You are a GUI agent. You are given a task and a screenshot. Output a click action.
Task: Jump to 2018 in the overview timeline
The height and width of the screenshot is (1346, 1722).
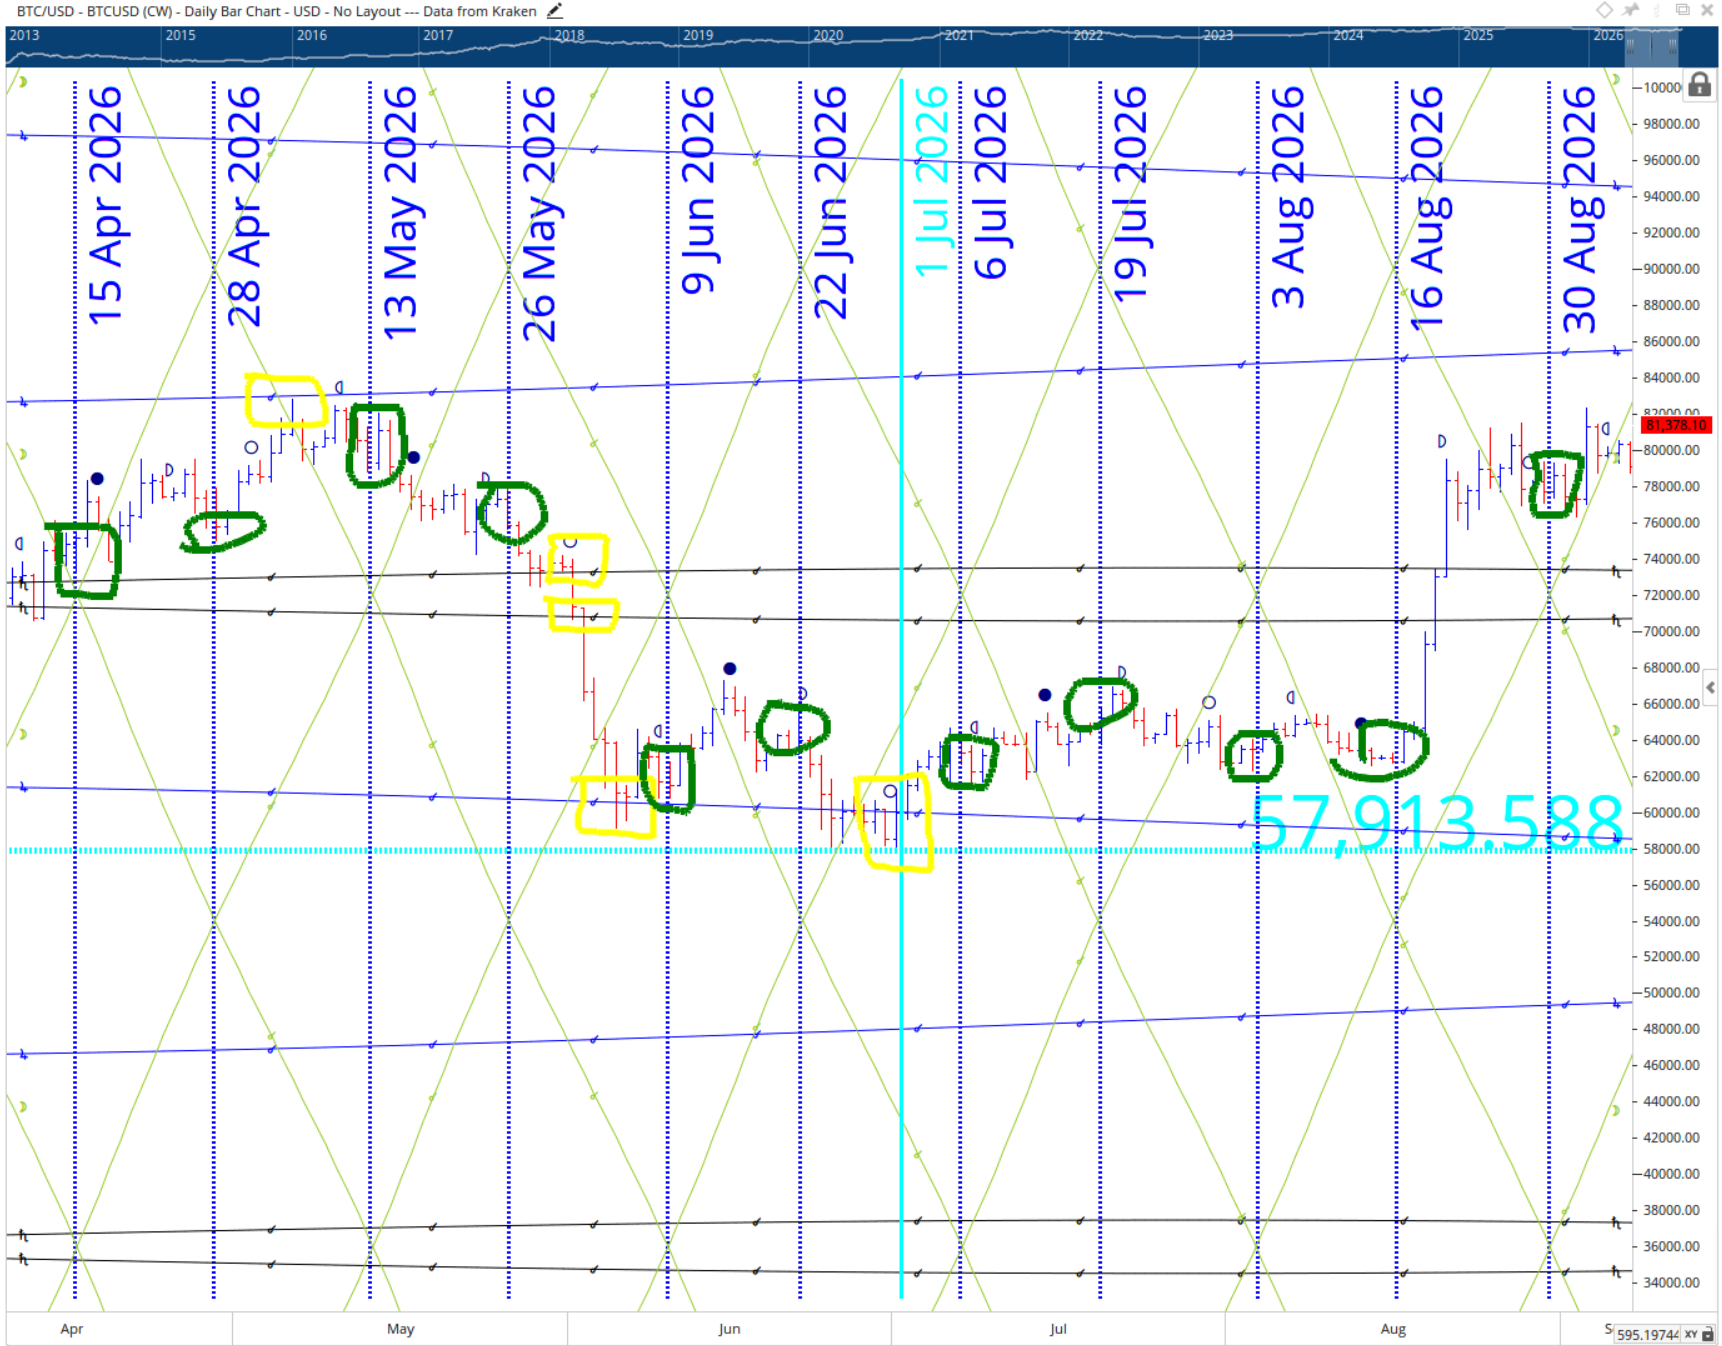click(569, 35)
